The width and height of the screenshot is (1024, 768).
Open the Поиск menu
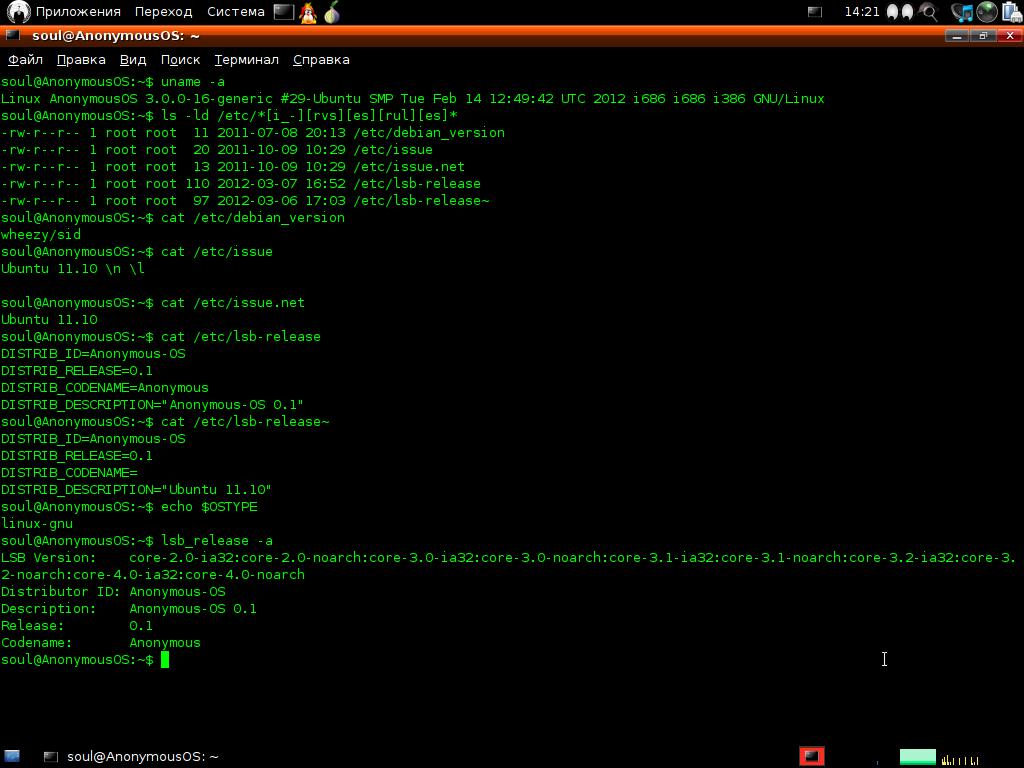coord(180,59)
